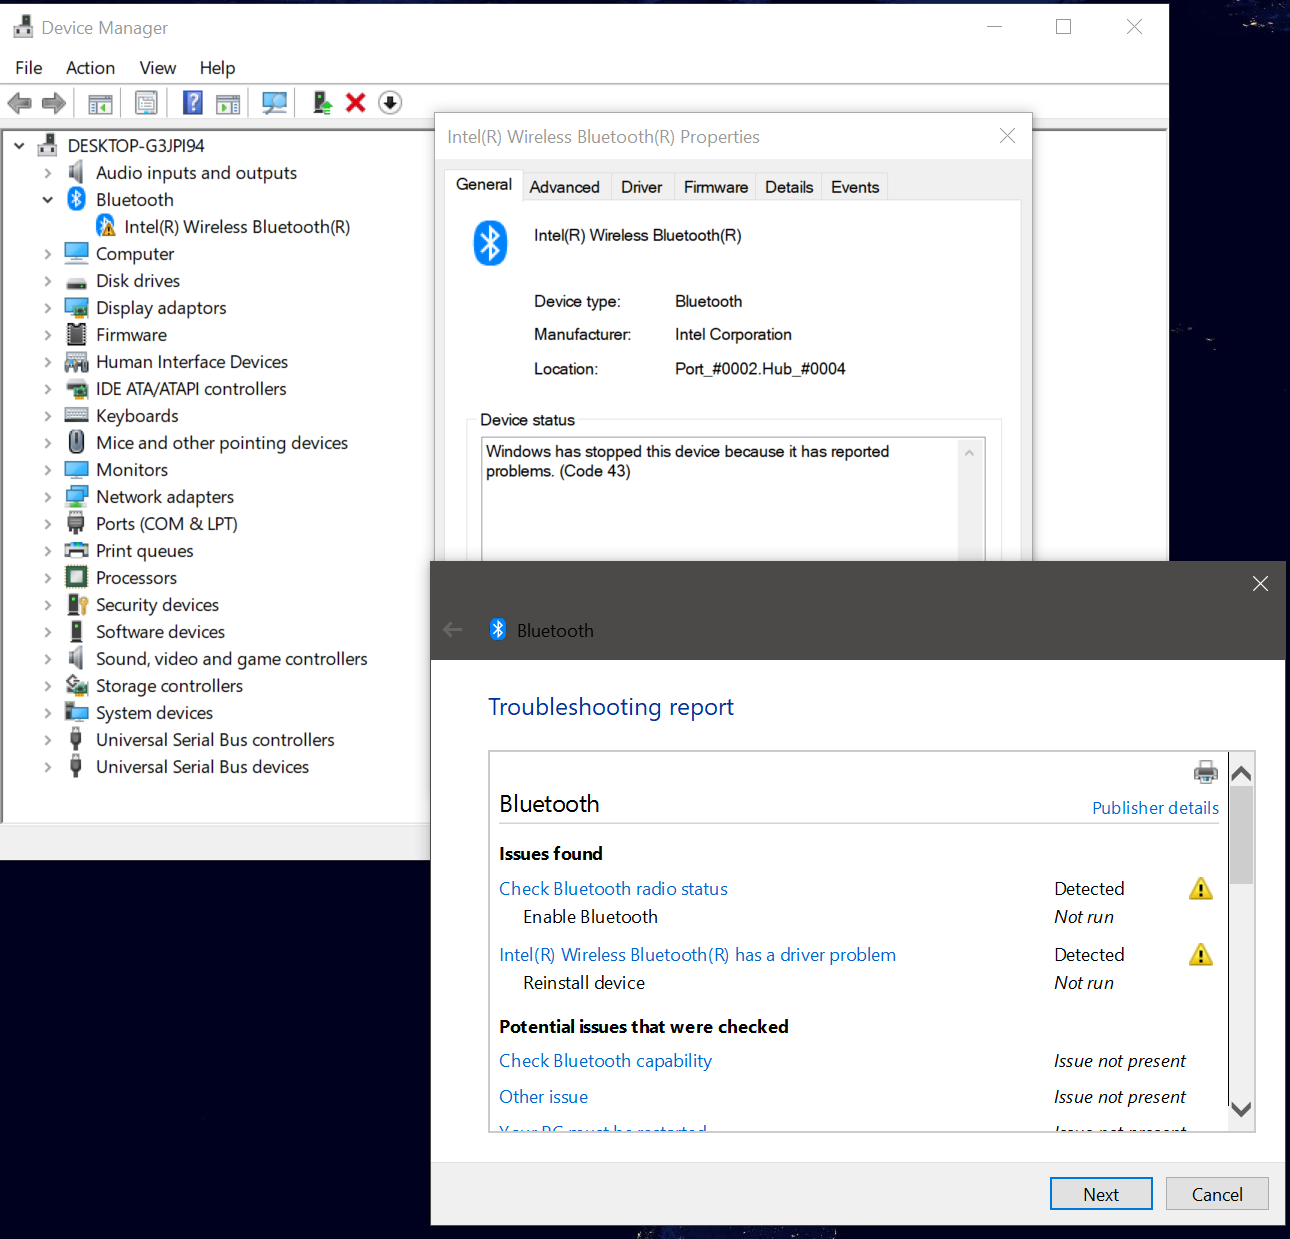
Task: Click the Next button in troubleshooter
Action: [1101, 1193]
